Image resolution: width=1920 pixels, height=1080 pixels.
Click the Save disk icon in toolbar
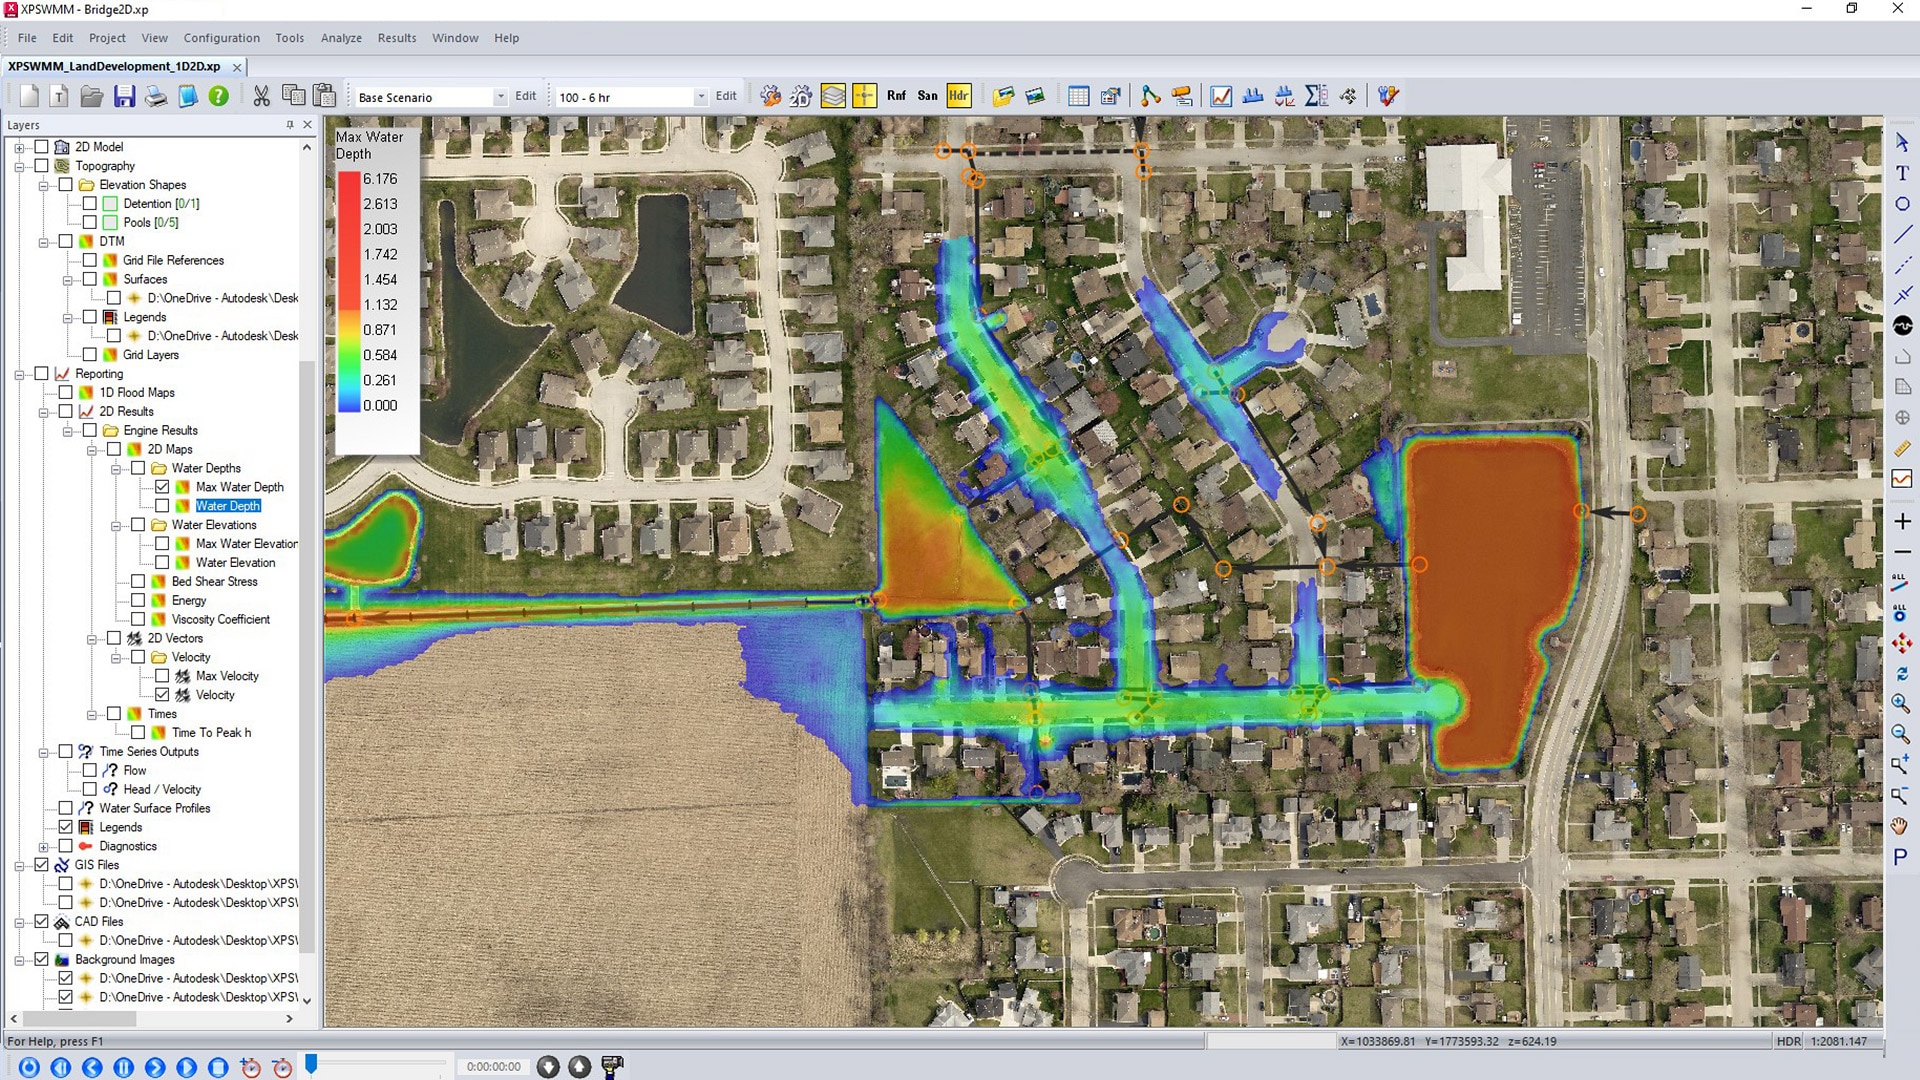(124, 96)
